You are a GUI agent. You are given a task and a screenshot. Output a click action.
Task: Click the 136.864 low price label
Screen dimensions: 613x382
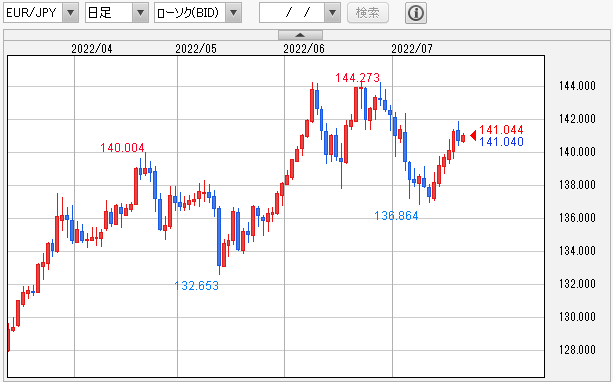(396, 216)
